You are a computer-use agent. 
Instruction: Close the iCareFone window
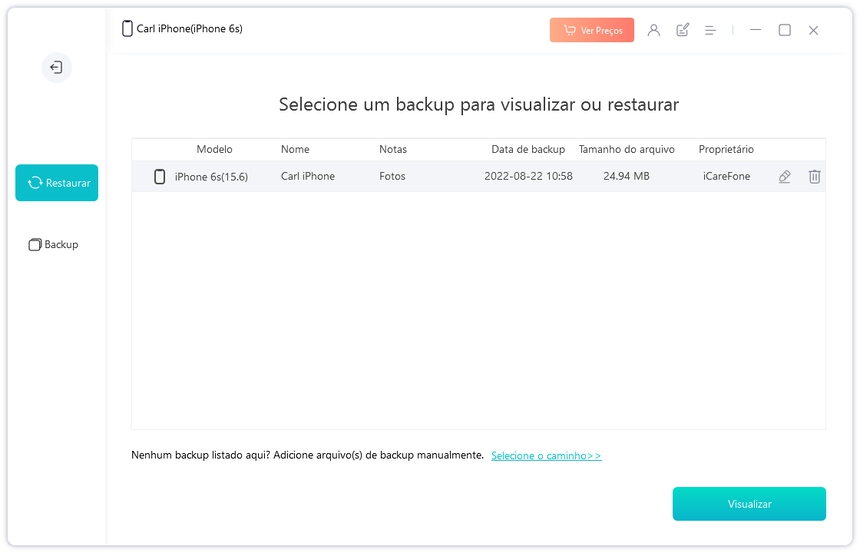point(813,30)
